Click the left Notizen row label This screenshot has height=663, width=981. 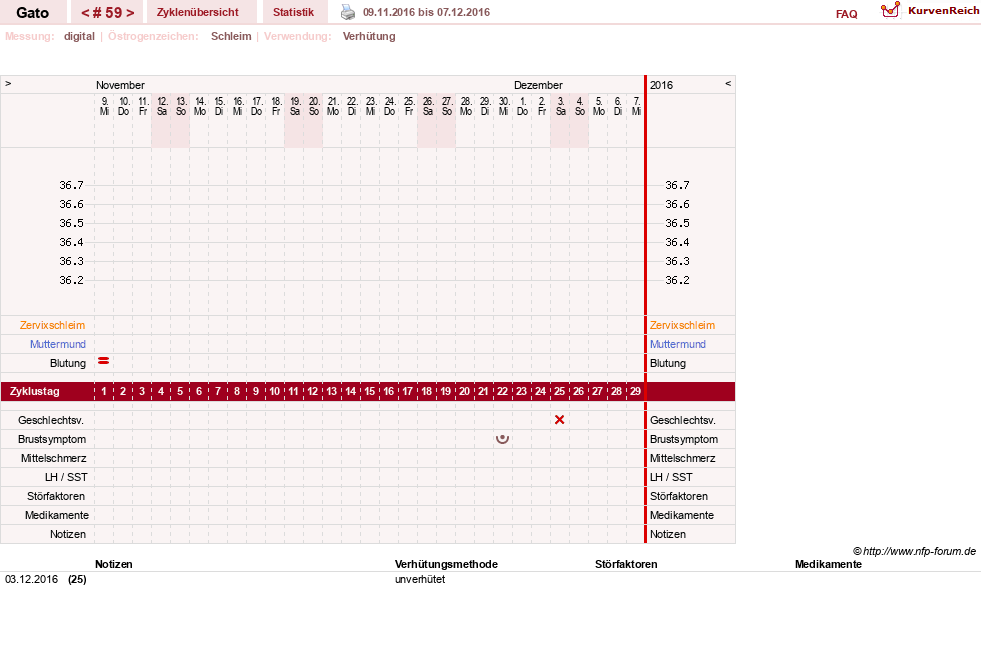pyautogui.click(x=68, y=534)
